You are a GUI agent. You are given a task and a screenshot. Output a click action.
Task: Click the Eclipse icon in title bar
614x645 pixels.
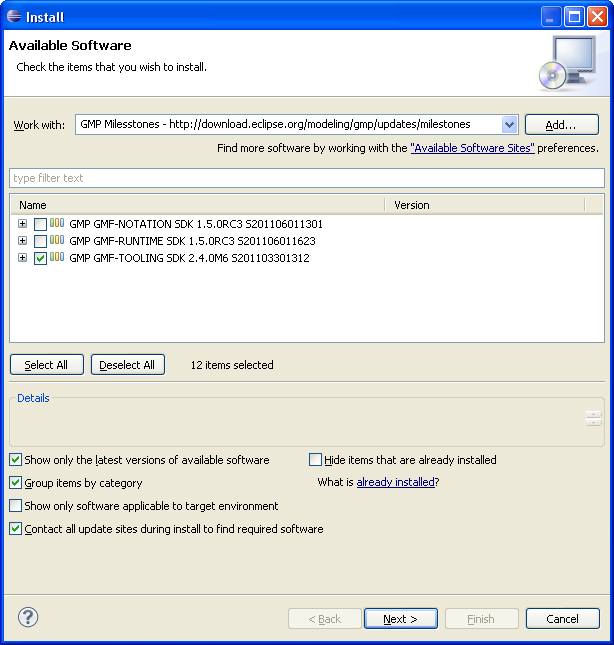(14, 16)
